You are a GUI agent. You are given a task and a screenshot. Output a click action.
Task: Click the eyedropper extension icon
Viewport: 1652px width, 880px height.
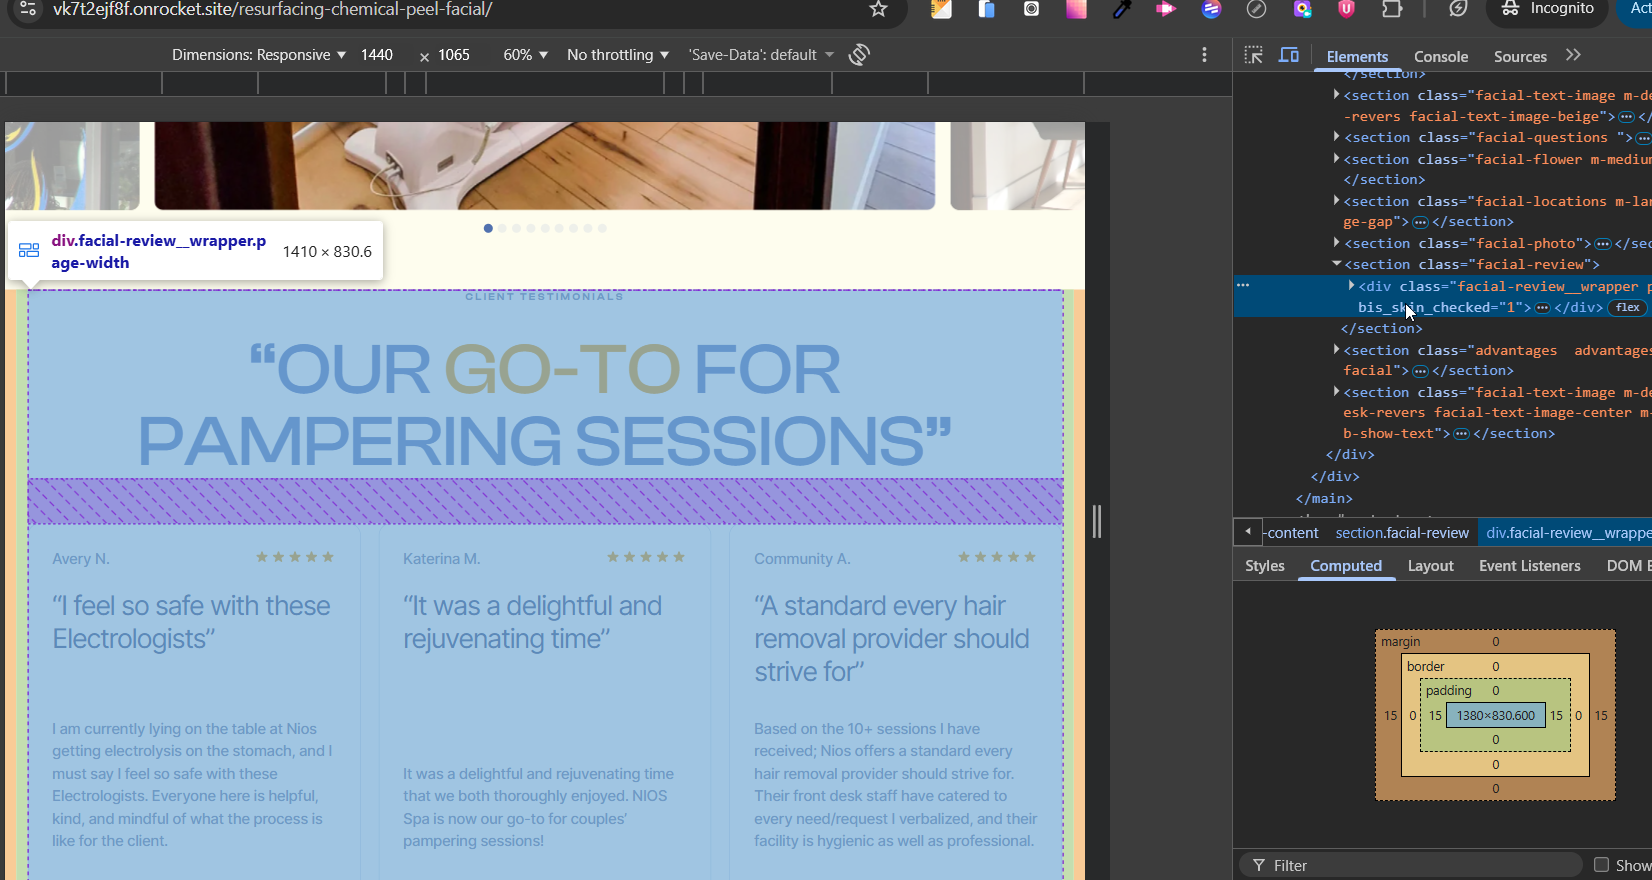coord(1121,9)
